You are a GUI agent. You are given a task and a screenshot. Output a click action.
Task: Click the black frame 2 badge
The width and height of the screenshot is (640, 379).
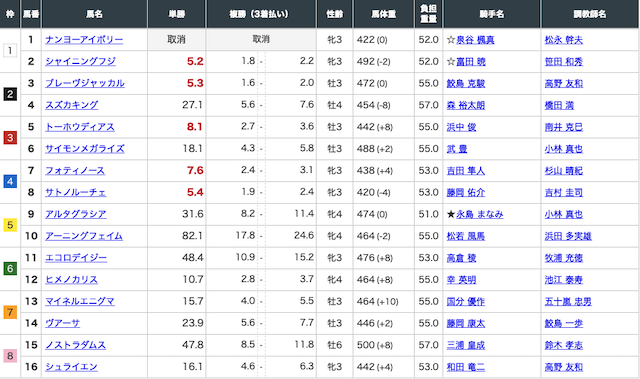pos(10,94)
